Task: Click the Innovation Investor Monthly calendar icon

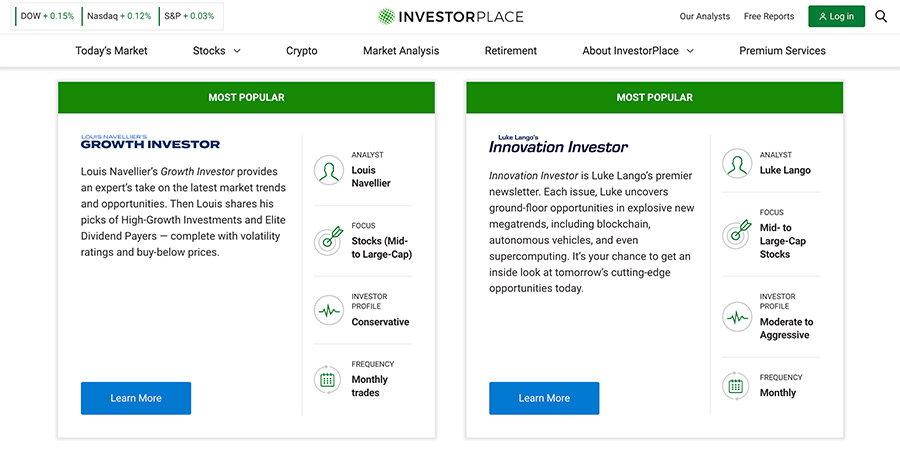Action: [x=736, y=386]
